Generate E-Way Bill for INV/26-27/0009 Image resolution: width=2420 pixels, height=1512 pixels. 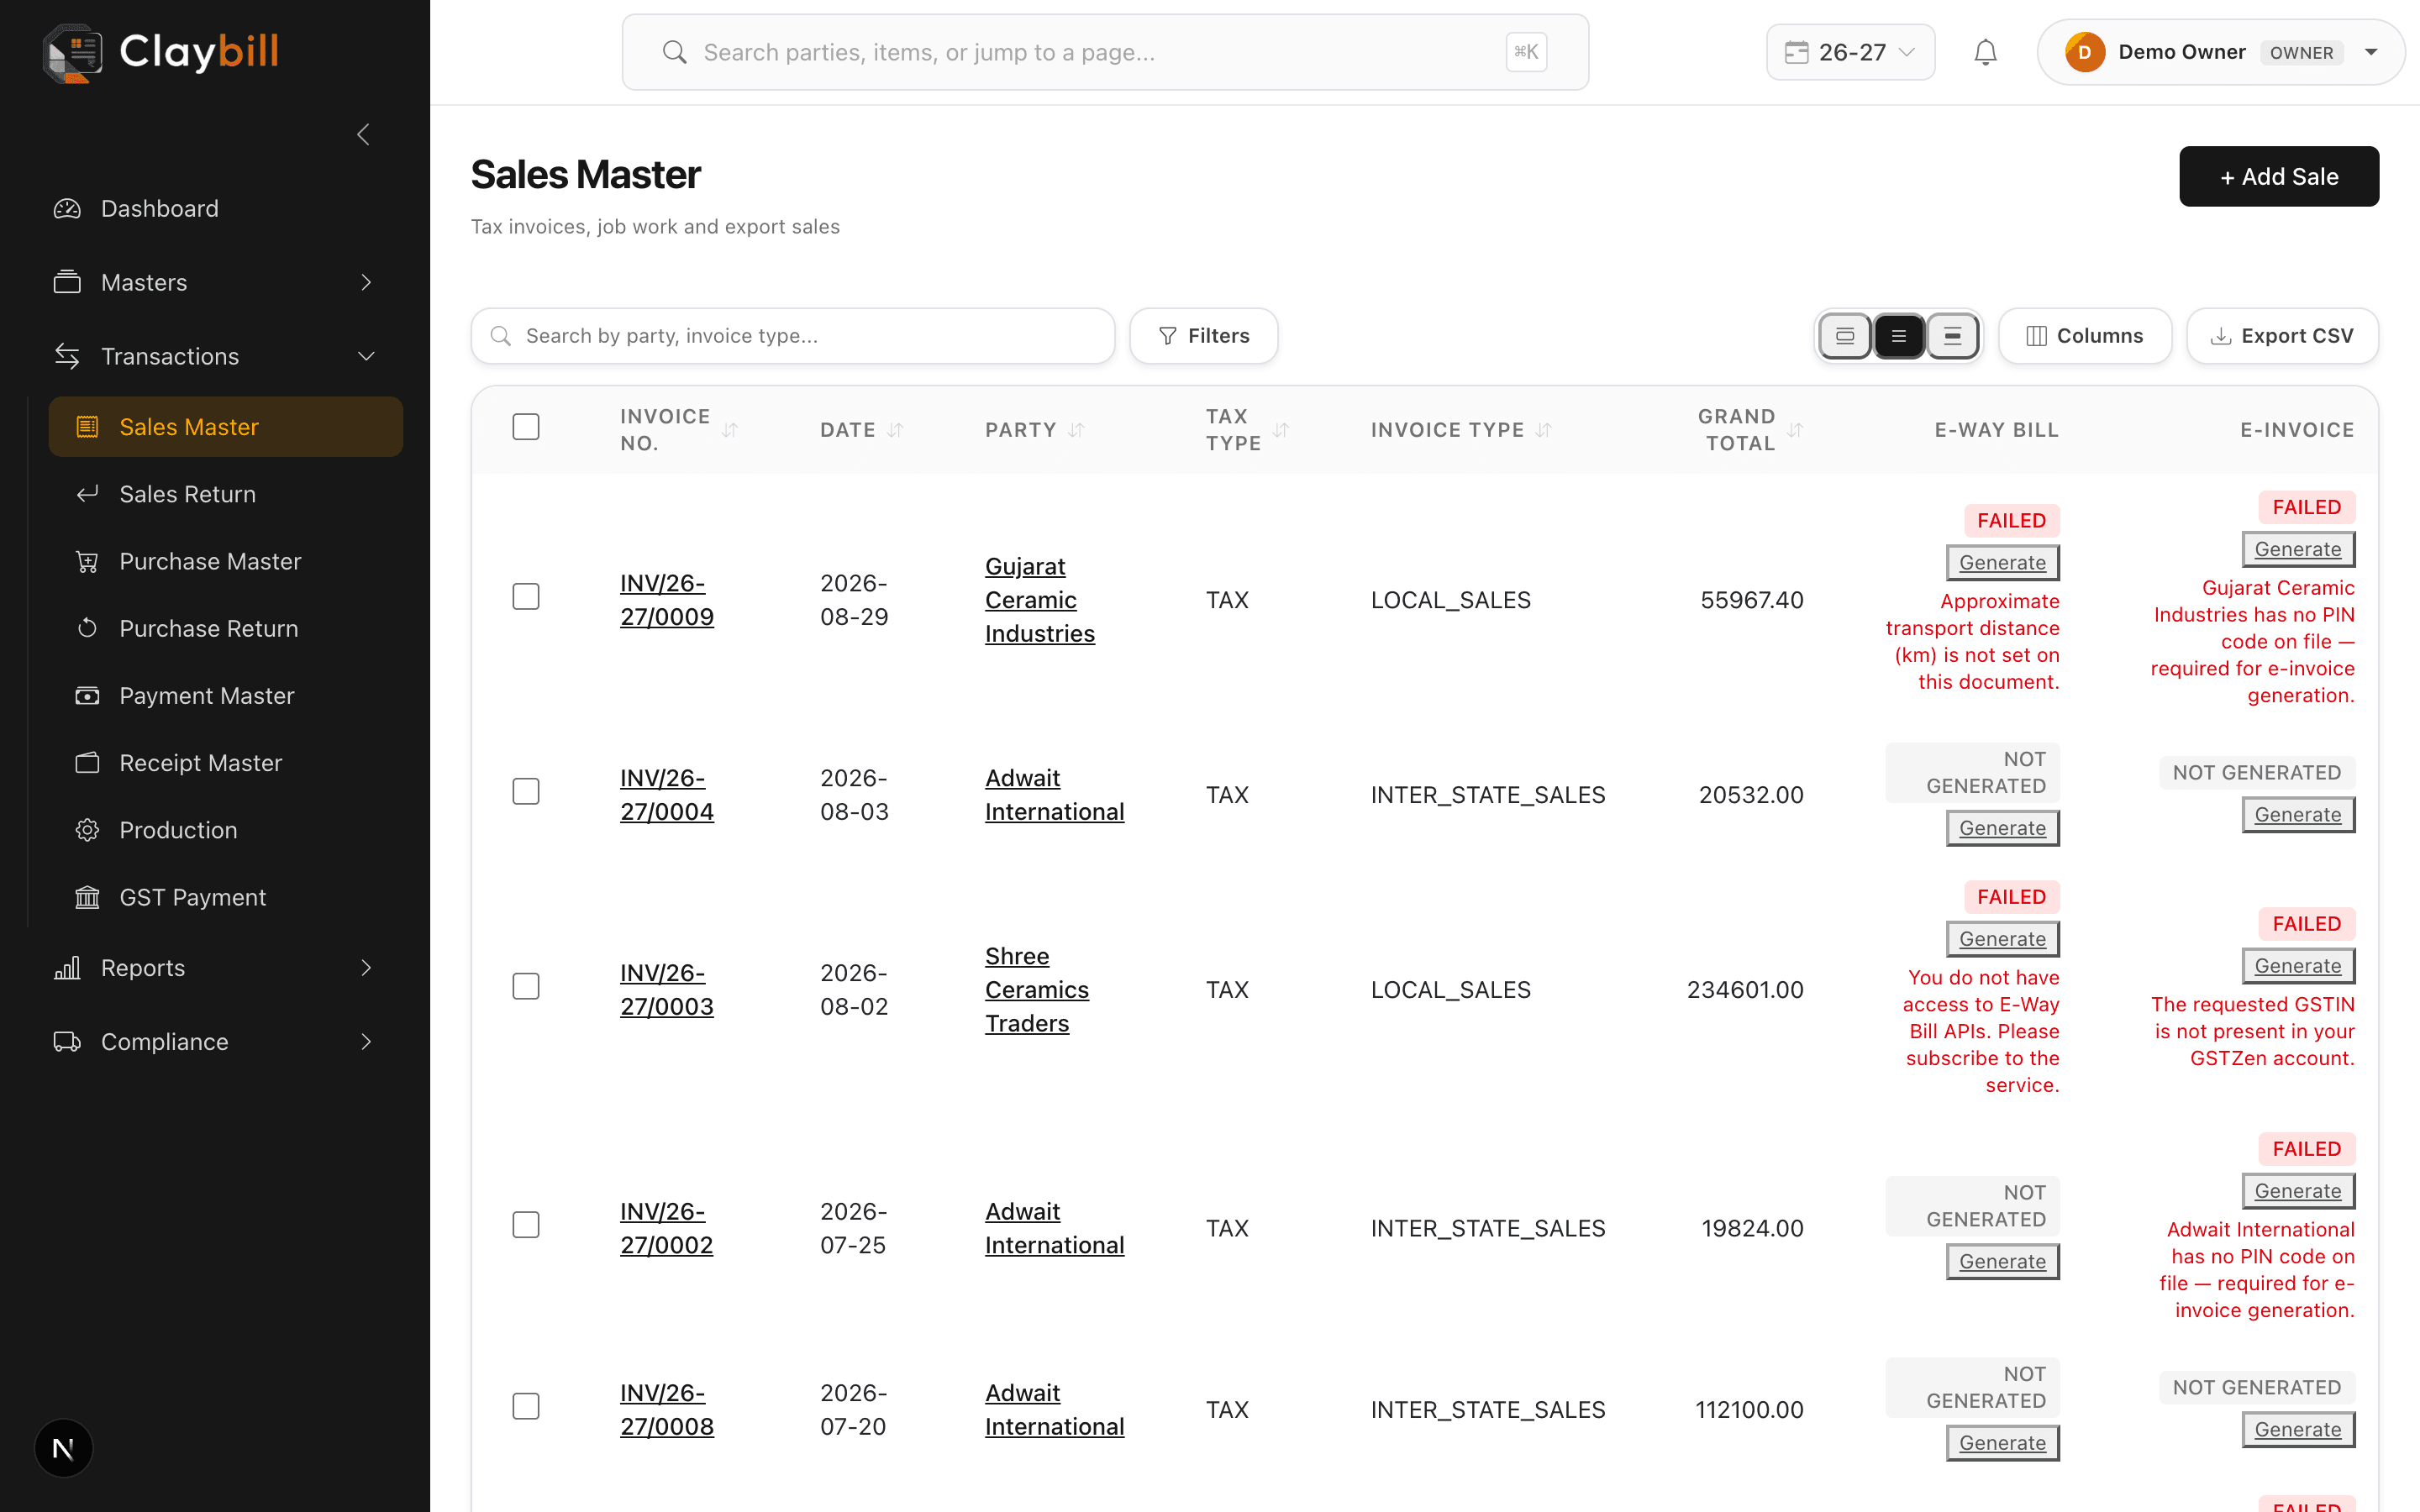click(x=2002, y=563)
